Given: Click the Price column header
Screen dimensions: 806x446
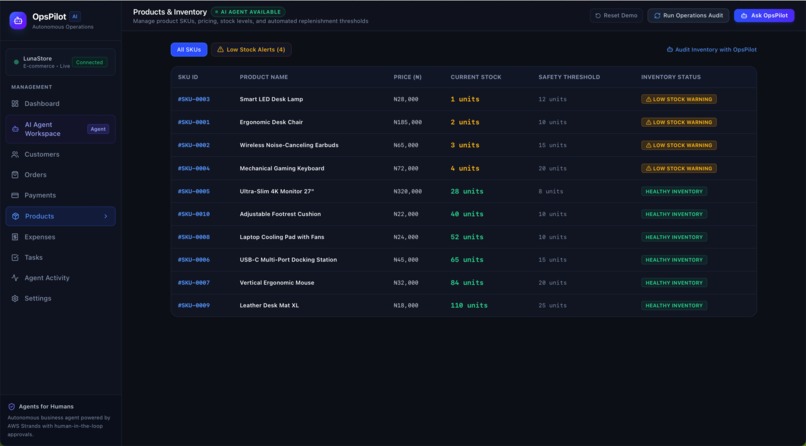Looking at the screenshot, I should click(408, 77).
